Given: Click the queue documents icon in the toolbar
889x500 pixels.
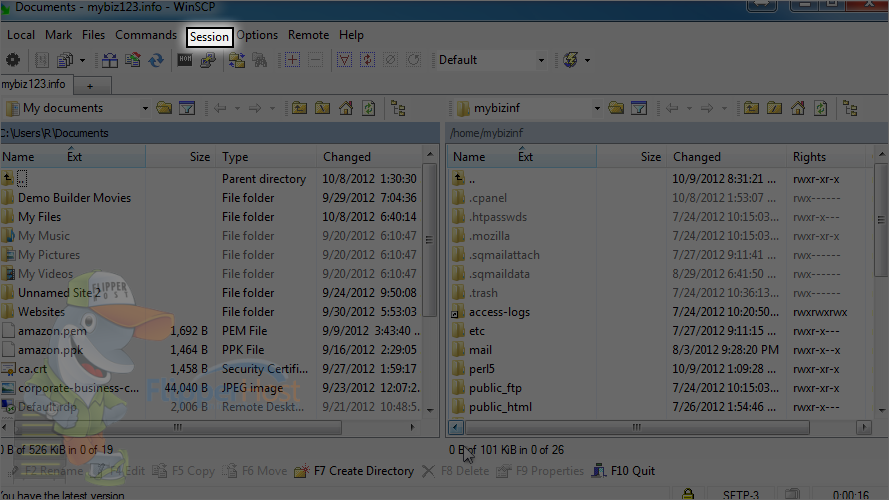Looking at the screenshot, I should pyautogui.click(x=65, y=60).
